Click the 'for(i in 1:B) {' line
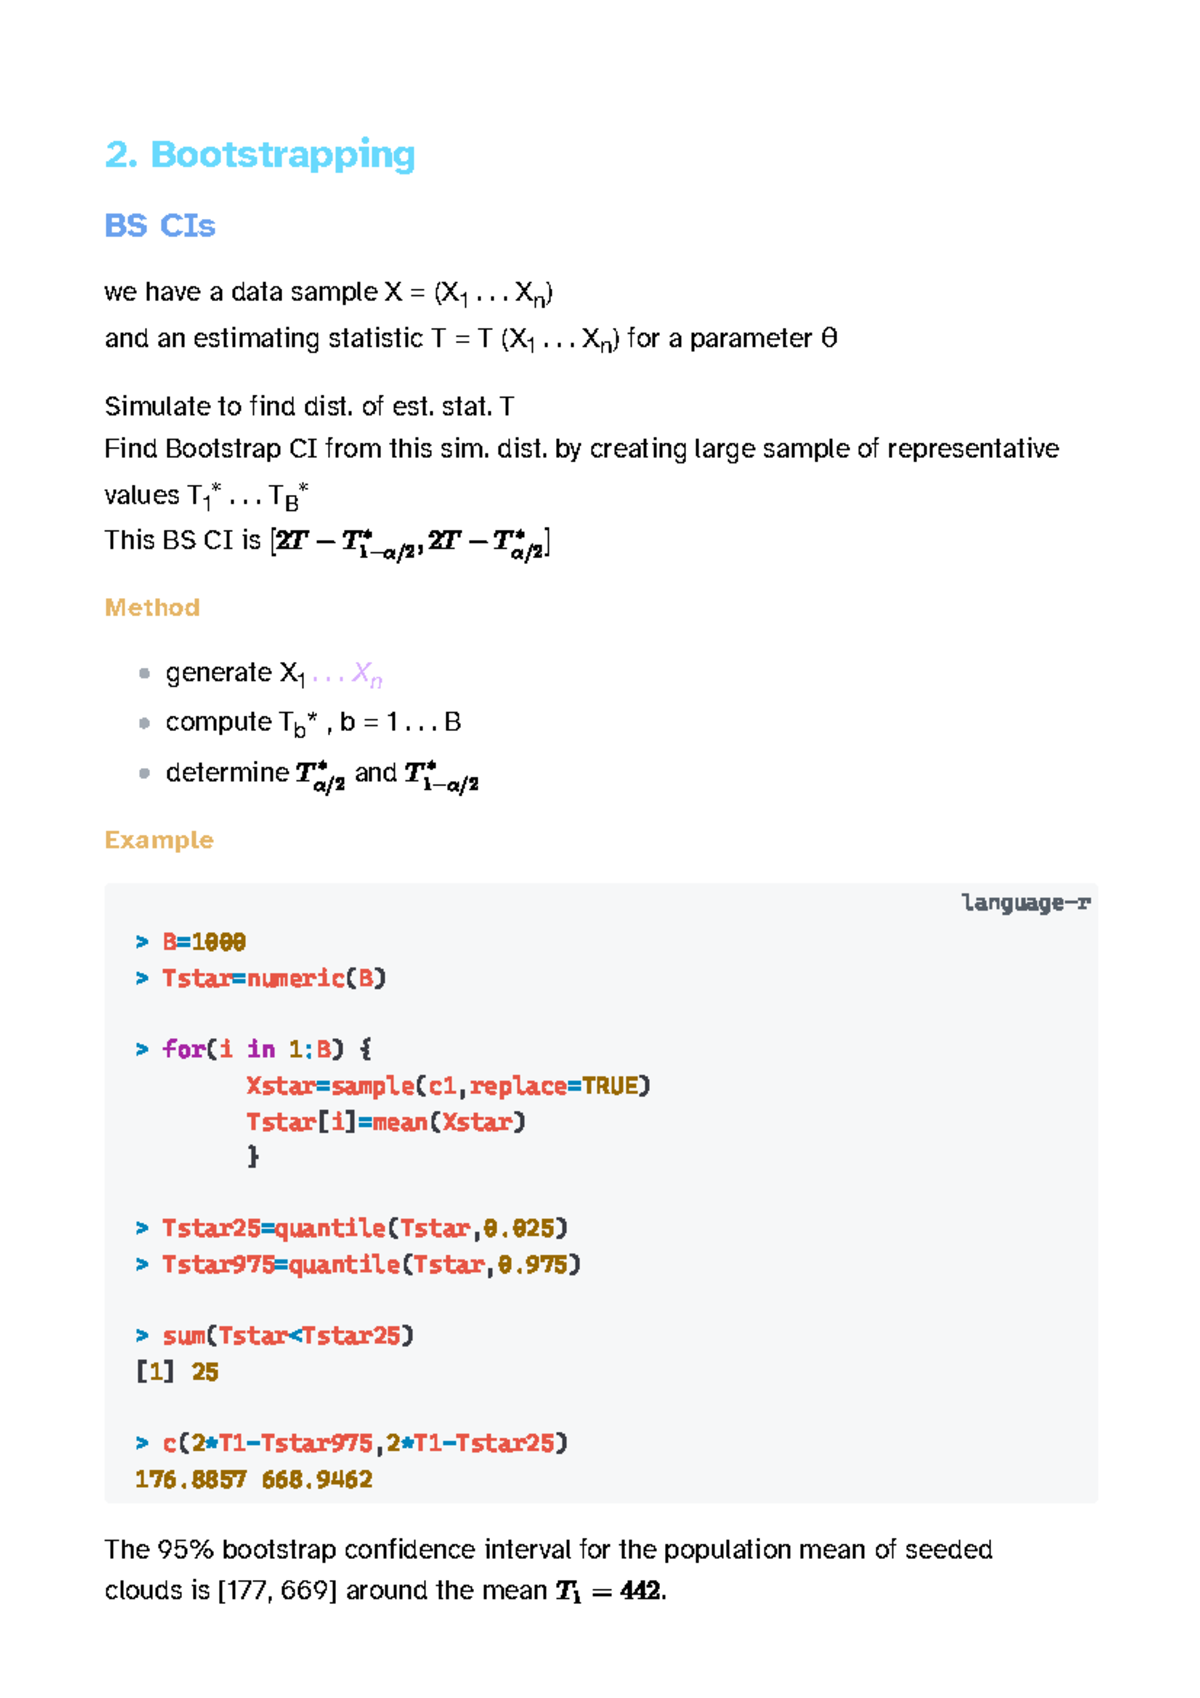1200x1698 pixels. click(254, 1049)
